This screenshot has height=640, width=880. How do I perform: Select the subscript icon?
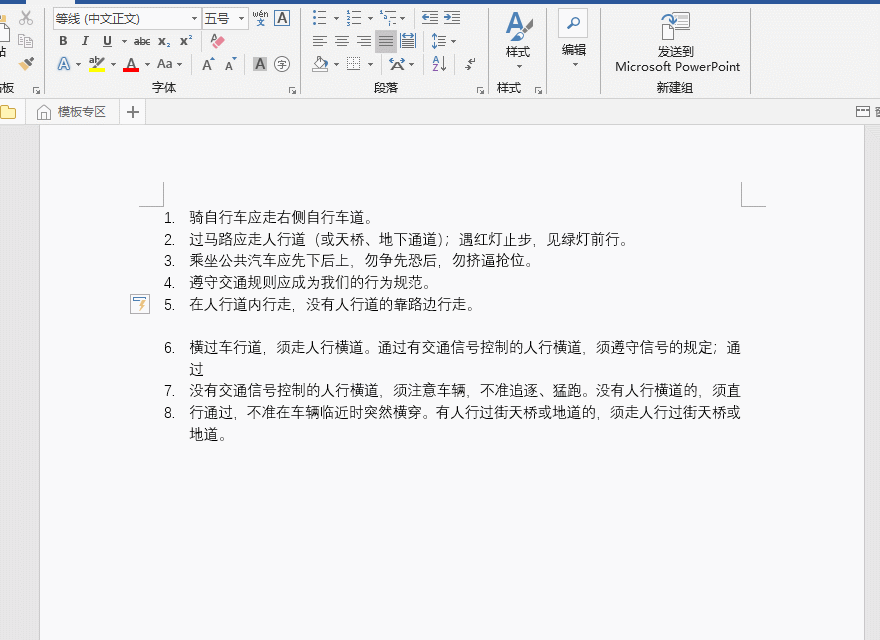coord(164,41)
